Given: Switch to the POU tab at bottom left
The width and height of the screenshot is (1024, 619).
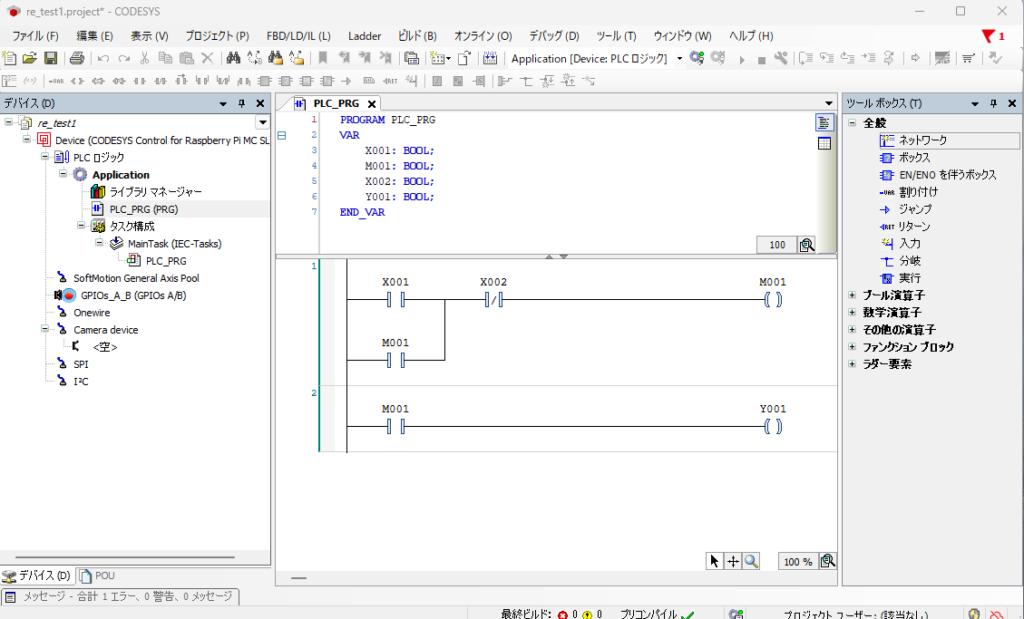Looking at the screenshot, I should [x=97, y=576].
